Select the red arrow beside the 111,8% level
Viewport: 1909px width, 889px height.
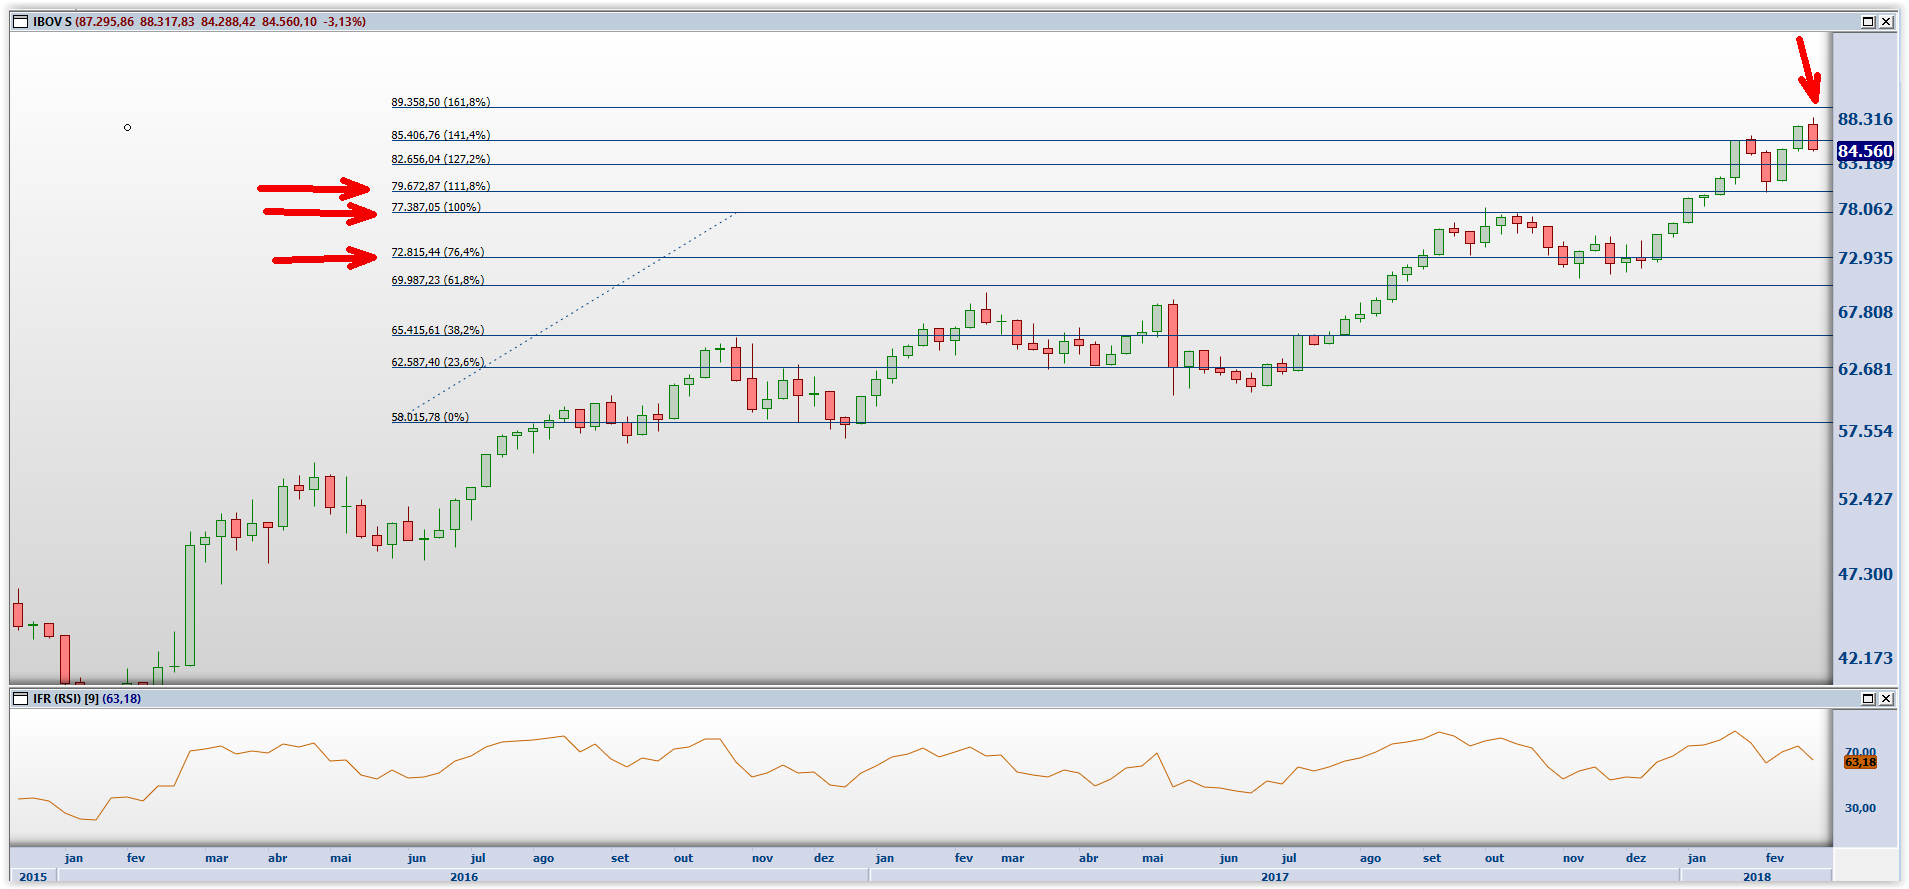coord(314,188)
